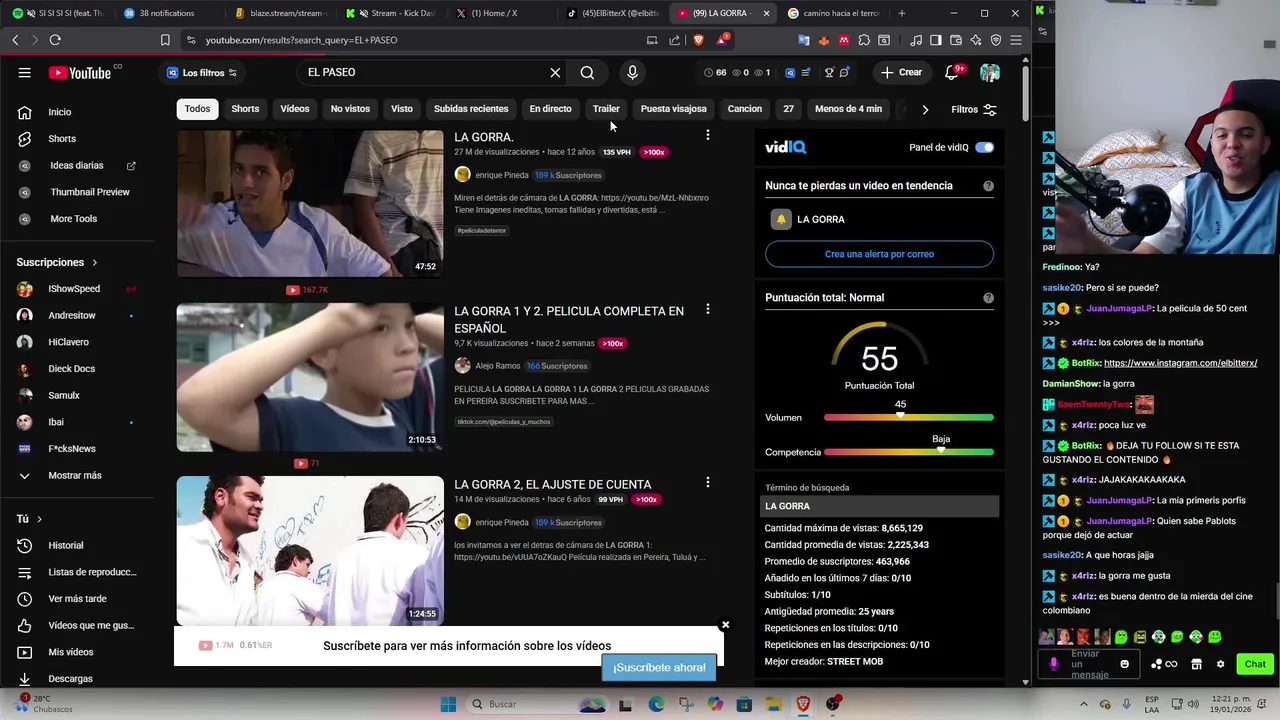Click the Volumen score bar
Screen dimensions: 1280x720
pyautogui.click(x=908, y=417)
